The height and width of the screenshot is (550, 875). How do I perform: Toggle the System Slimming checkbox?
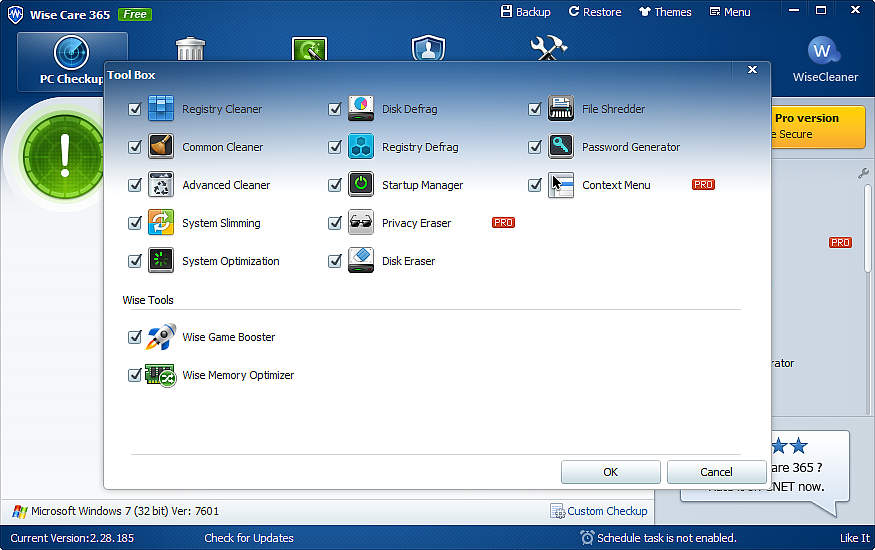[135, 223]
